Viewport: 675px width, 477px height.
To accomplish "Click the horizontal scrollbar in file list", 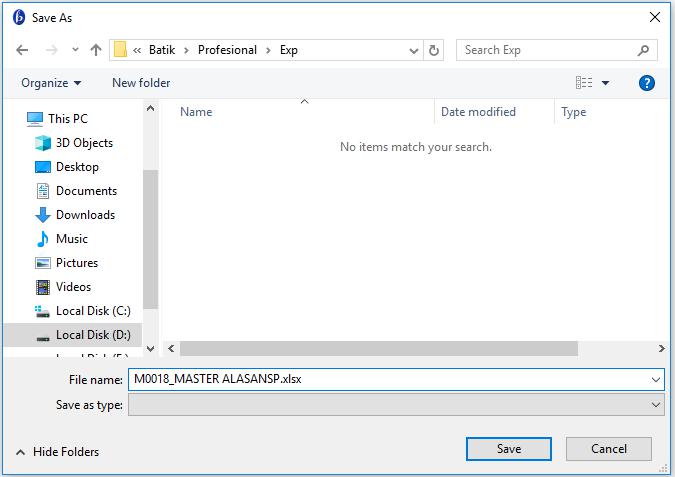I will pos(379,349).
